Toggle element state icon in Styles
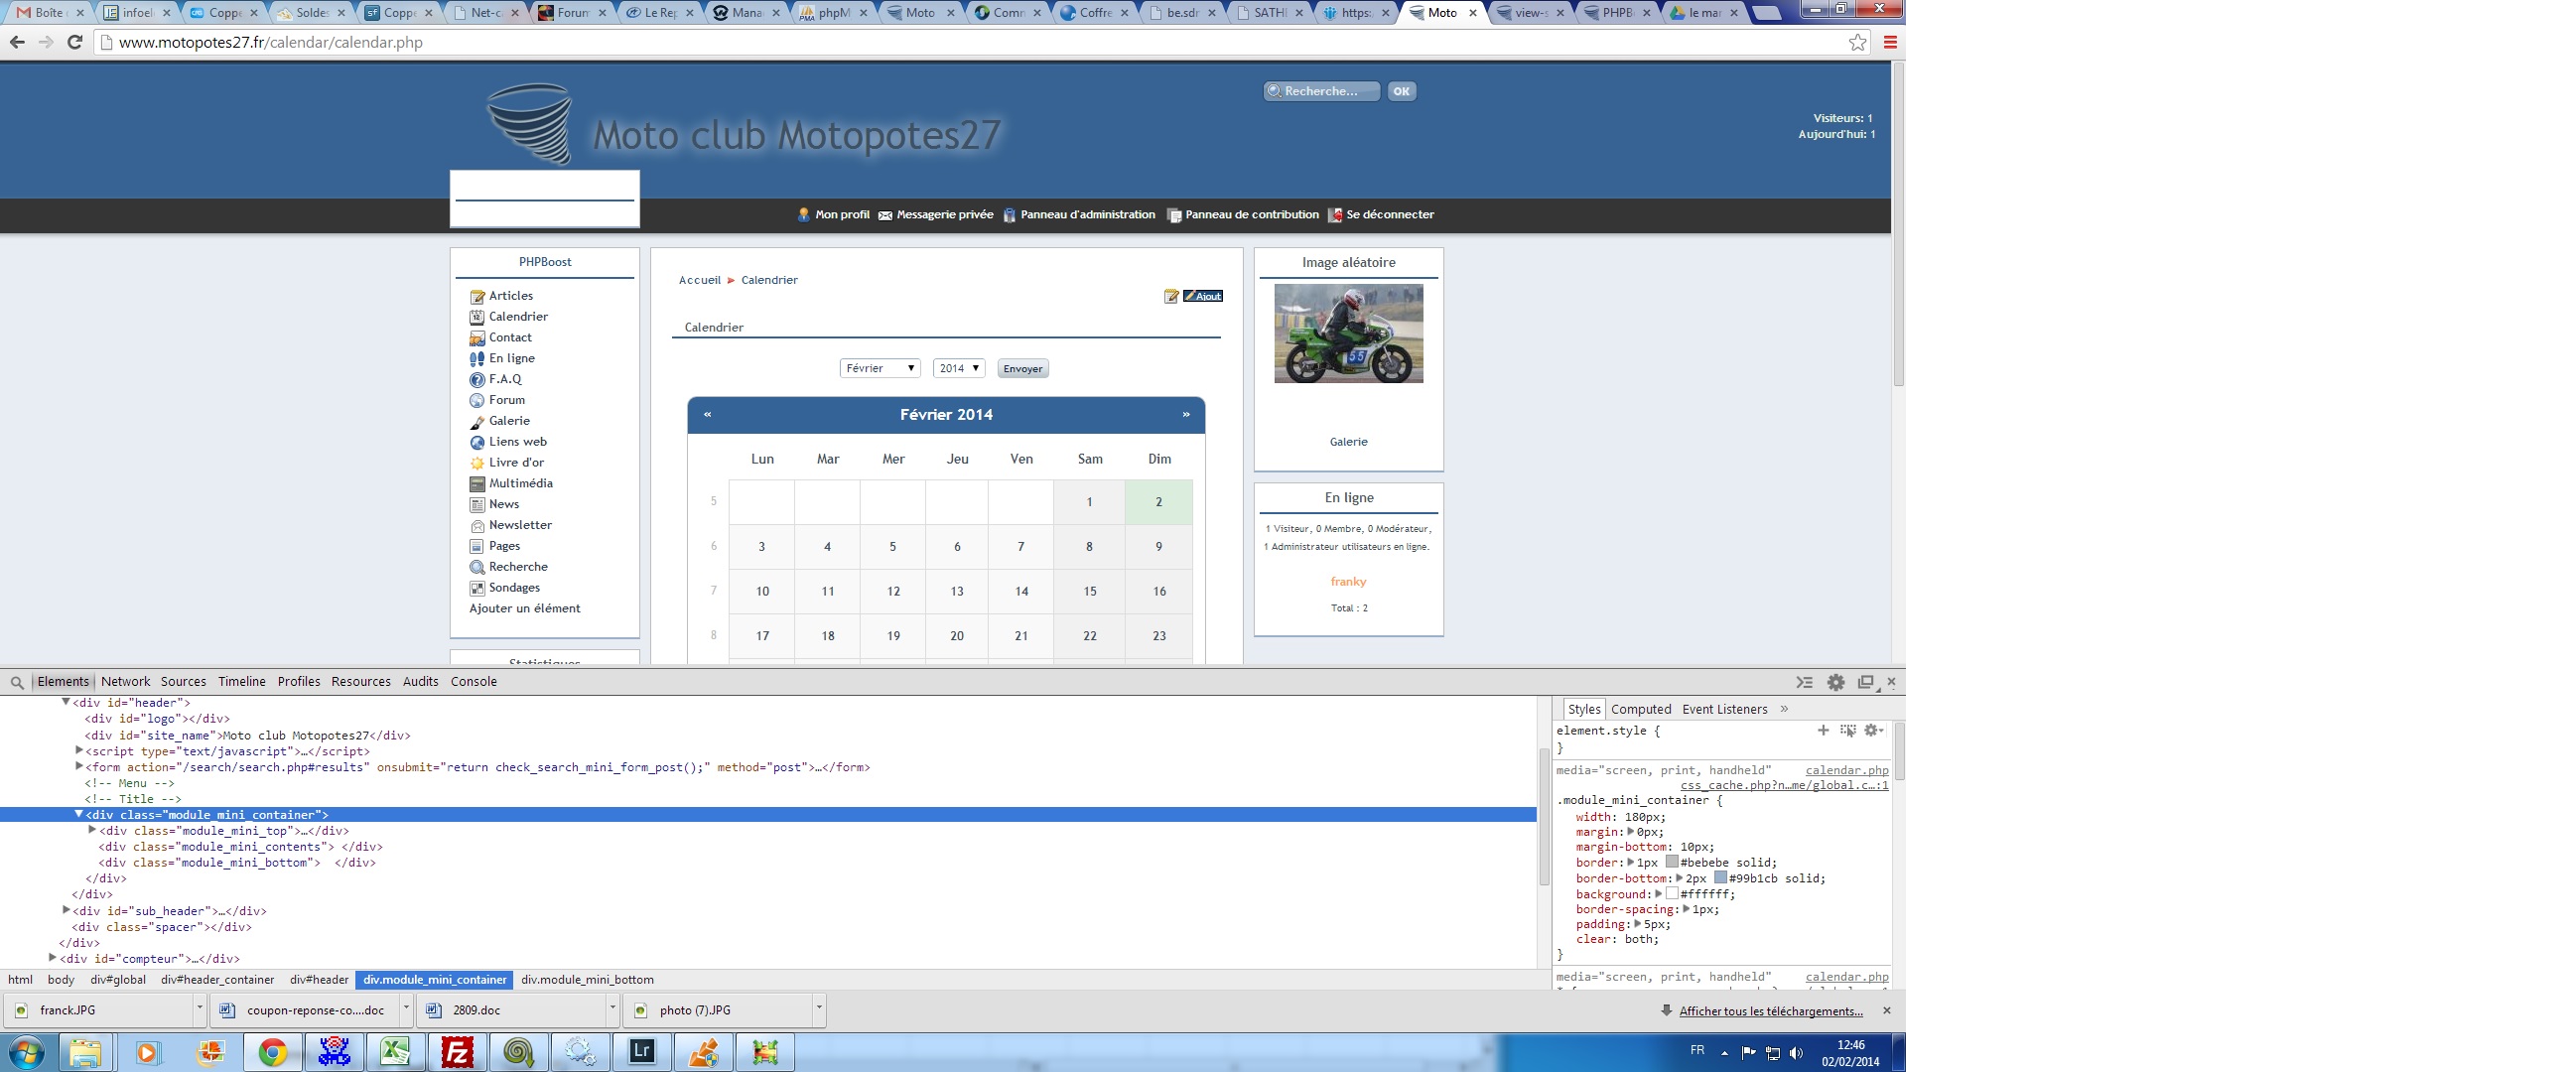This screenshot has width=2576, height=1072. 1848,731
